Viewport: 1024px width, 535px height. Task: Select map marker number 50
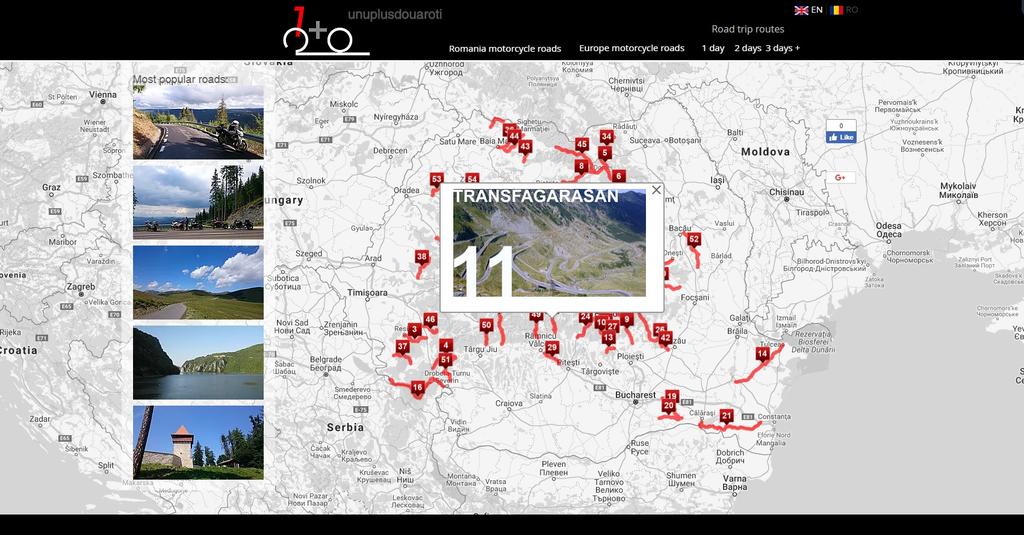click(x=486, y=325)
